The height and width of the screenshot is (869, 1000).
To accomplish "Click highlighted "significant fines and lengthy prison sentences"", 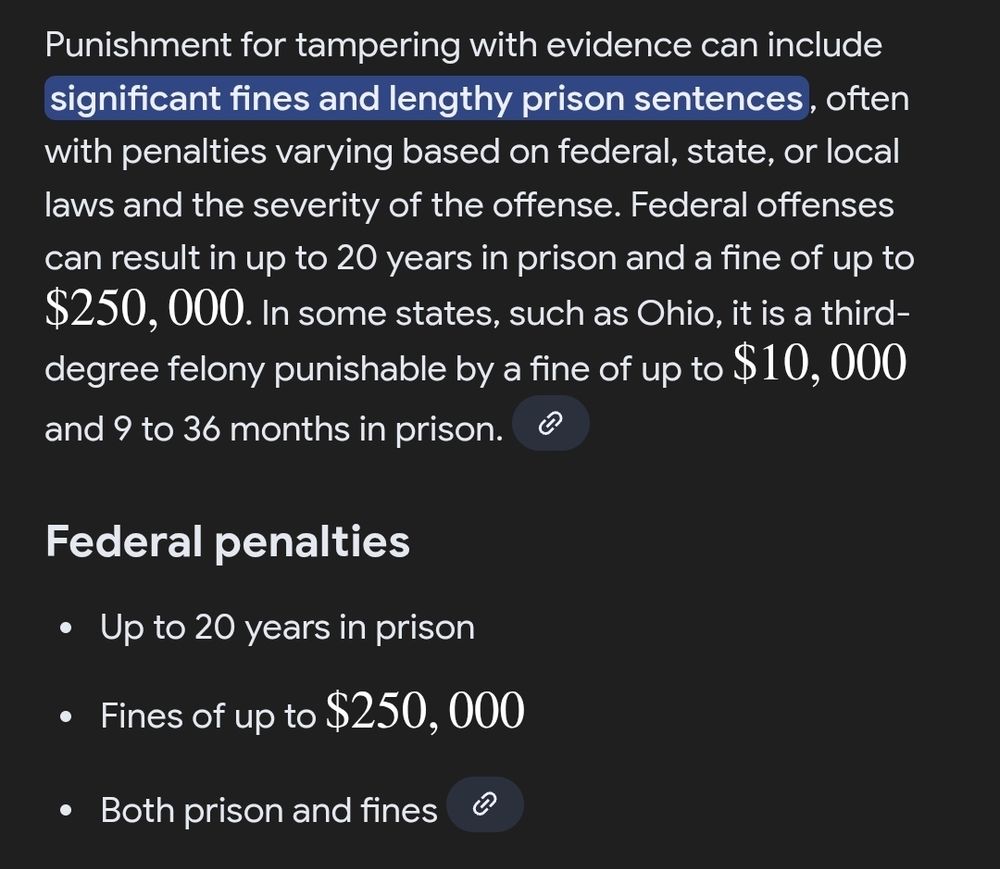I will point(427,98).
